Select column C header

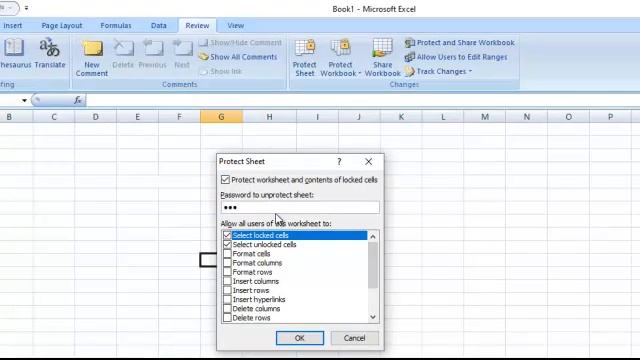(x=54, y=117)
